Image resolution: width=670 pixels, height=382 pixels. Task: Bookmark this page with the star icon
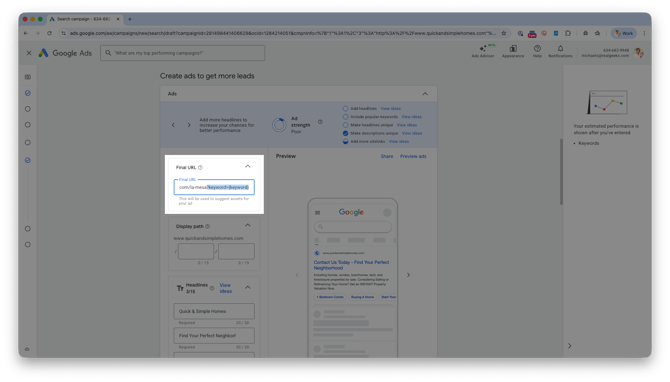tap(504, 33)
